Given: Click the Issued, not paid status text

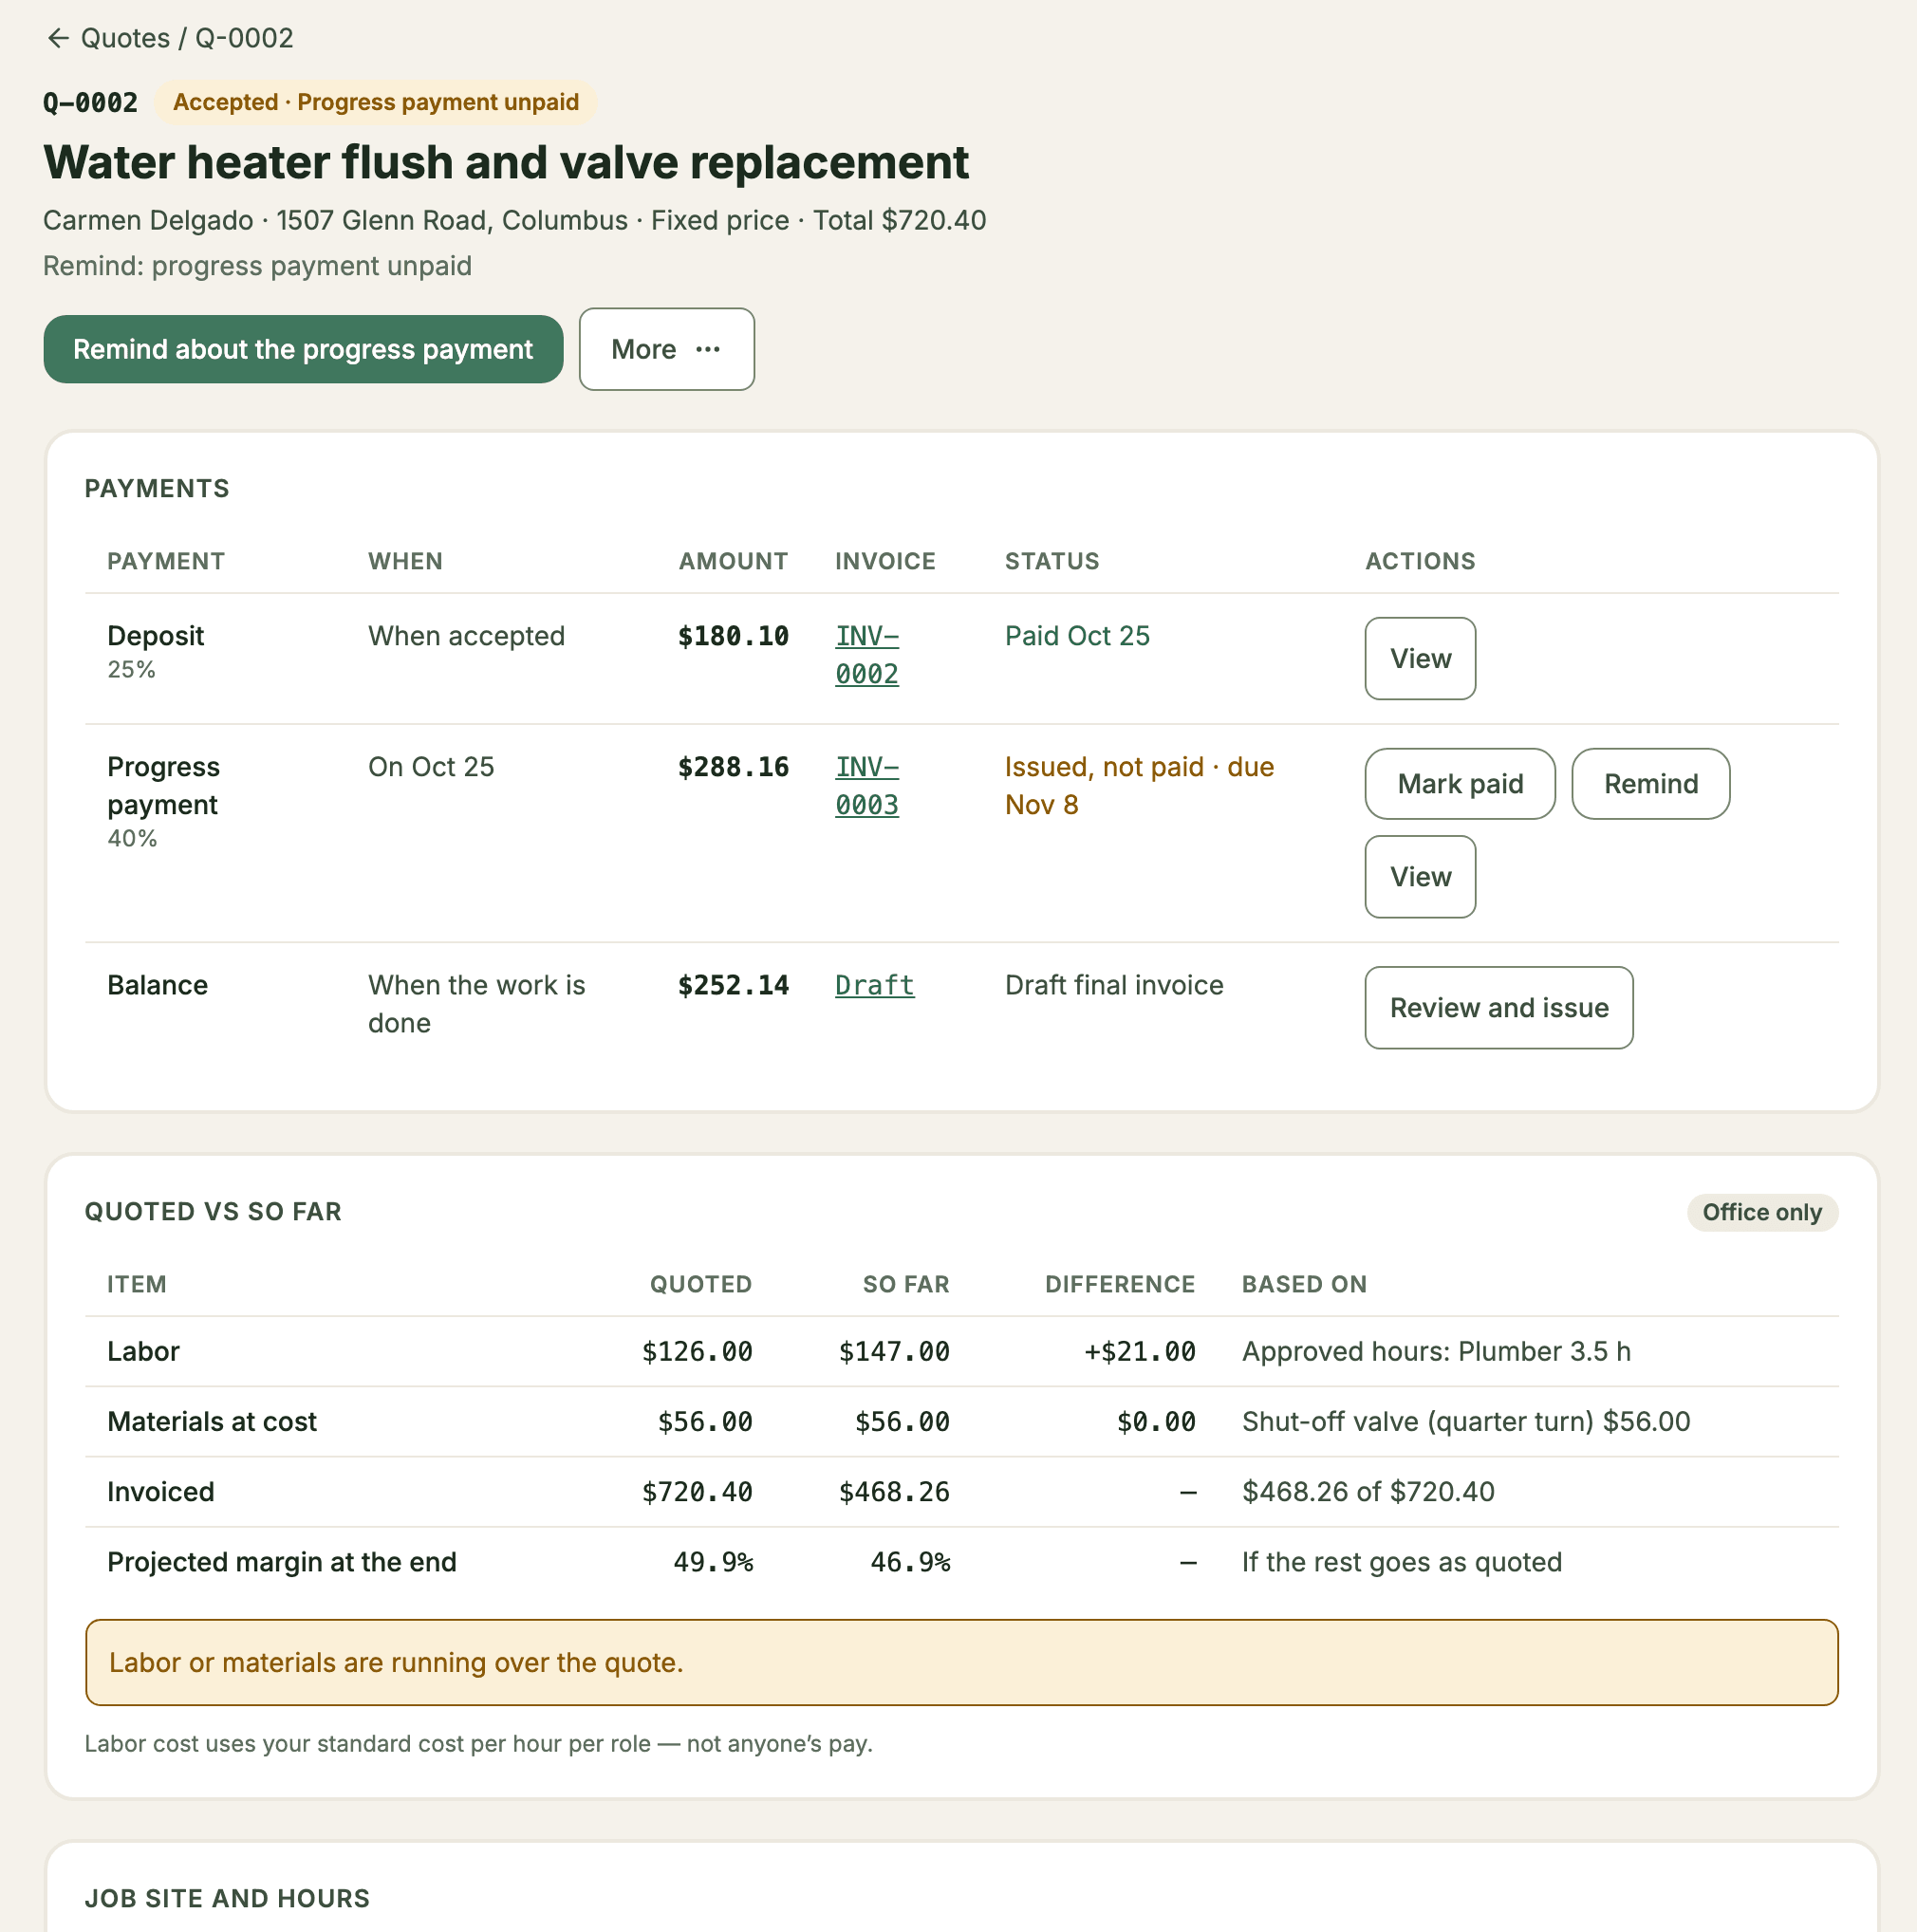Looking at the screenshot, I should click(1139, 785).
